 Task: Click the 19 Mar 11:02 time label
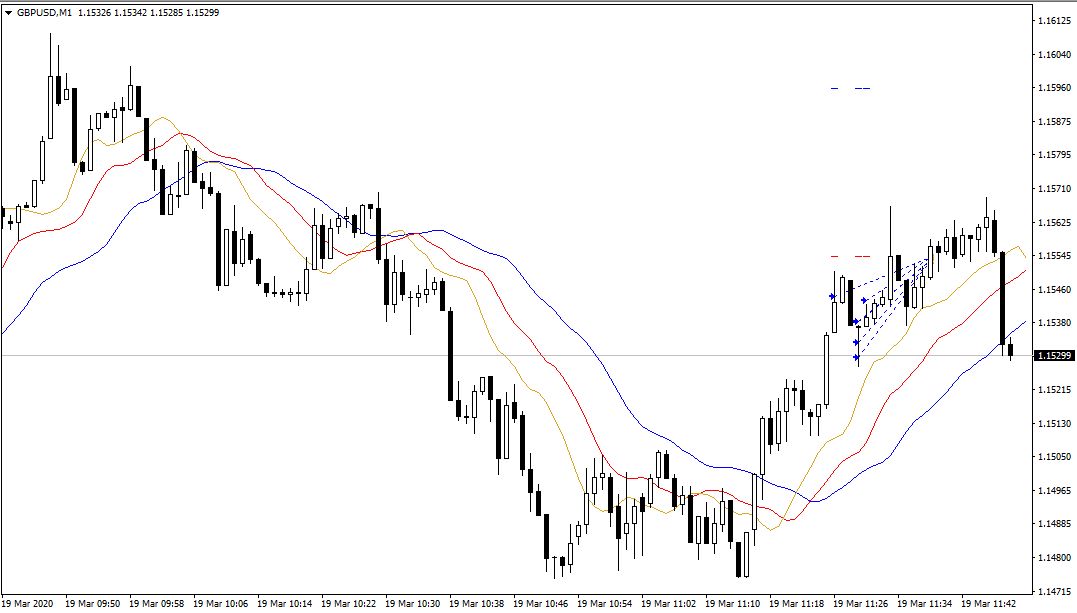click(x=669, y=603)
